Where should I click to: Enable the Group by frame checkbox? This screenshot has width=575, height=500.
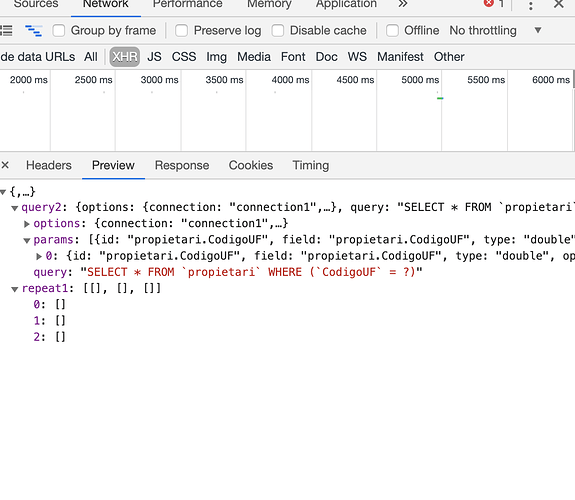tap(59, 30)
